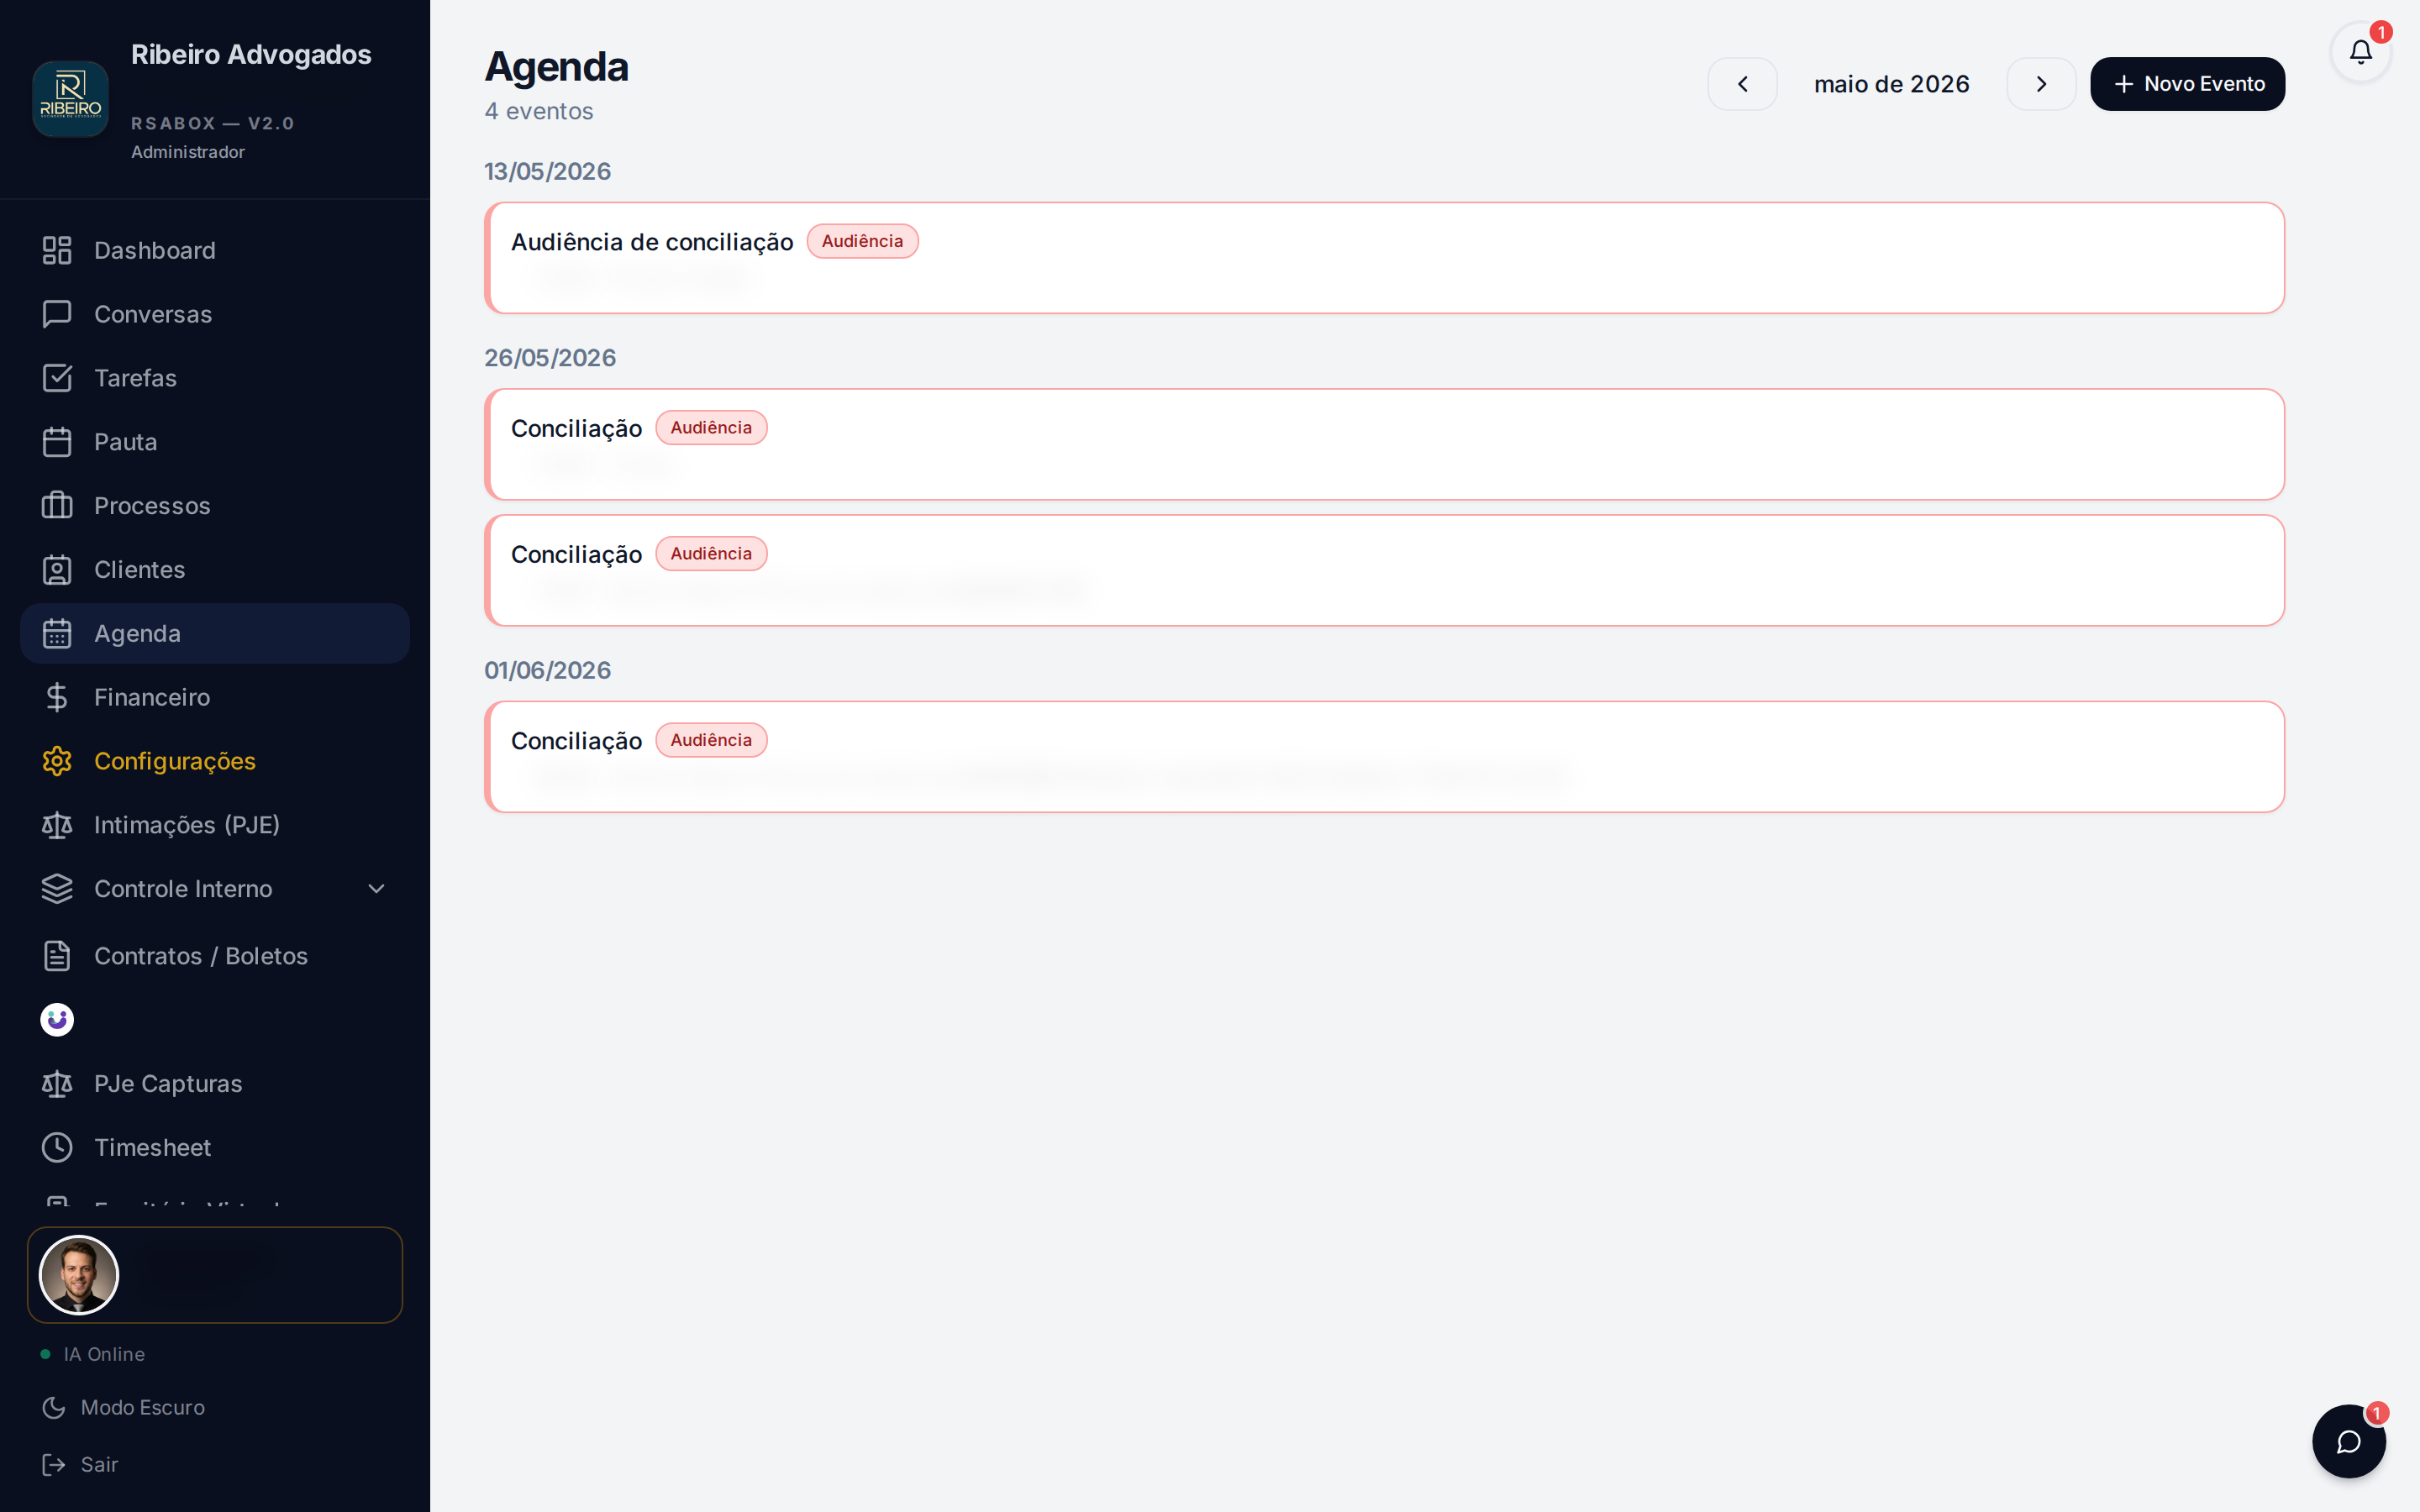This screenshot has height=1512, width=2420.
Task: Expand the Controle Interno chevron
Action: point(376,889)
